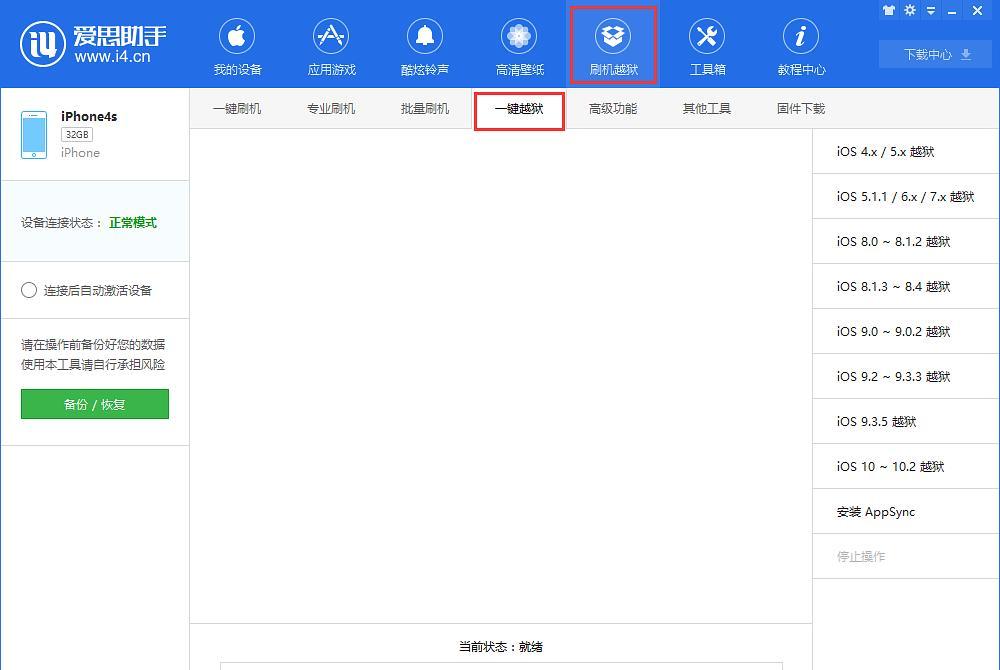Enable 连接后自动激活设备 option
This screenshot has height=670, width=1000.
(29, 291)
